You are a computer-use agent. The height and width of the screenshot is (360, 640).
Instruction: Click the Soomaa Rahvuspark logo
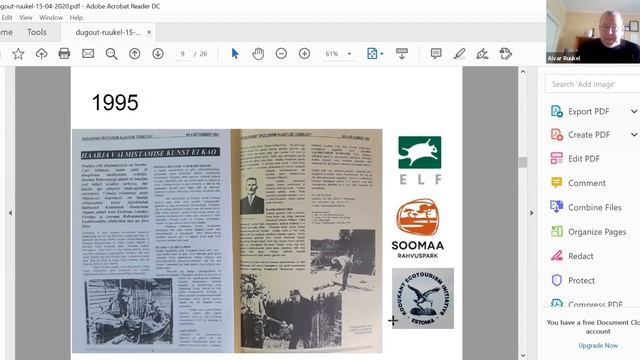click(x=418, y=228)
